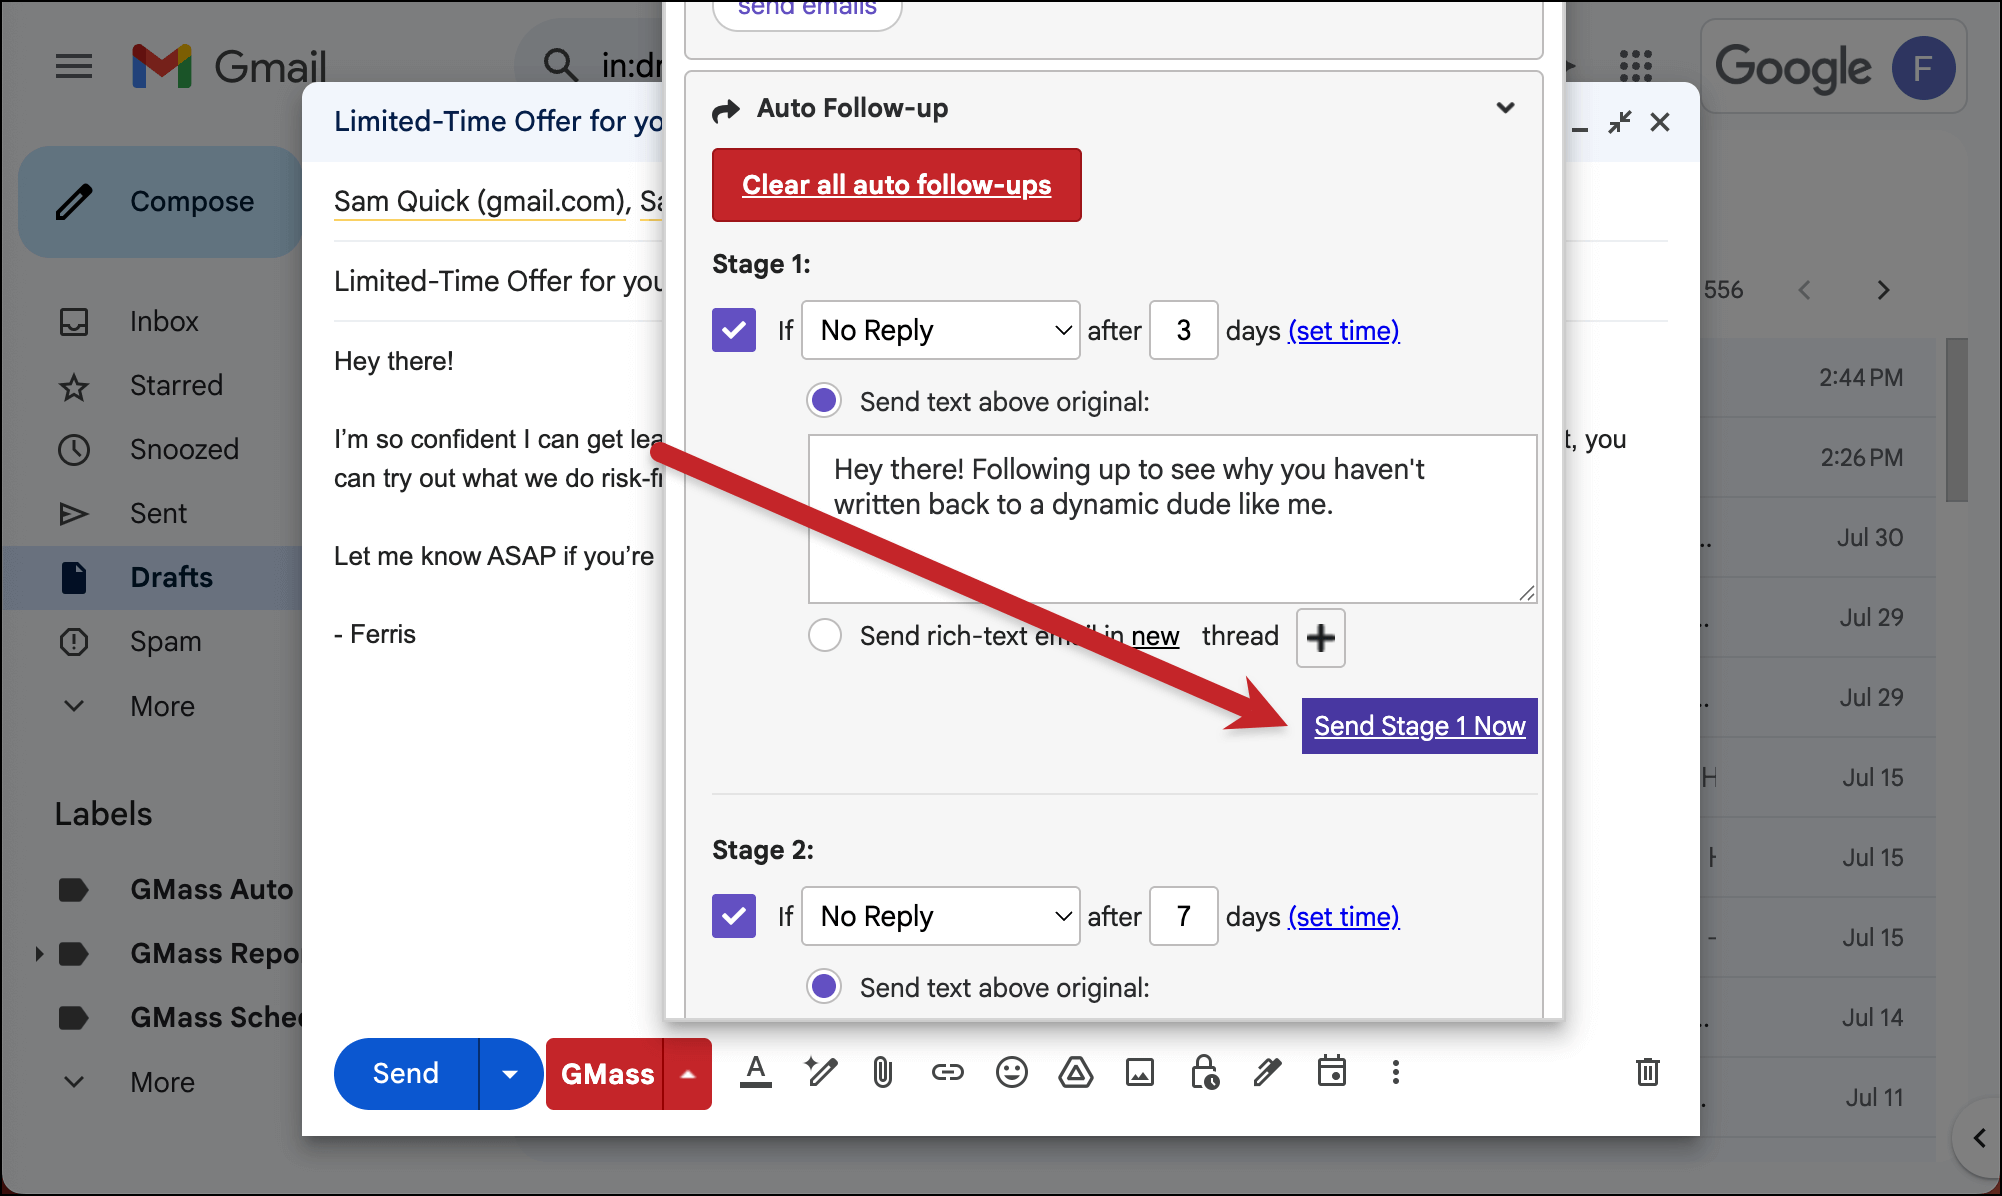Click Send Stage 1 Now button
The width and height of the screenshot is (2002, 1196).
(x=1419, y=726)
